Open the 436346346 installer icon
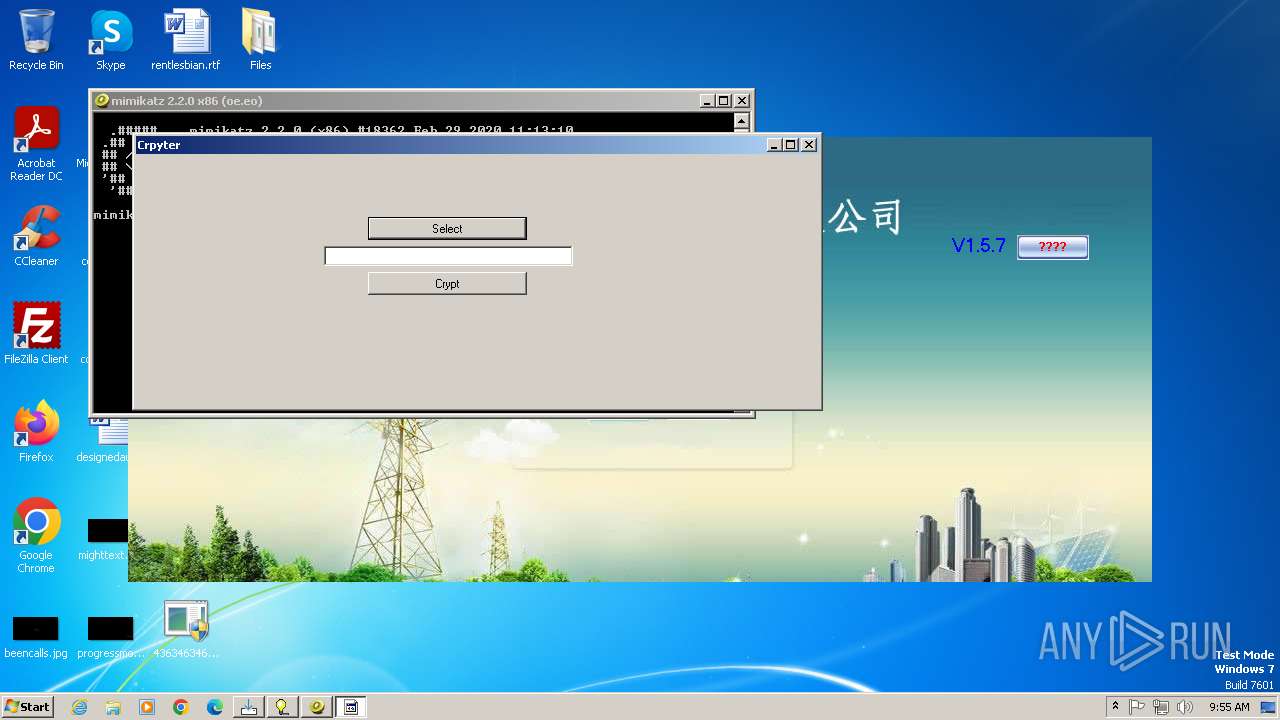This screenshot has width=1280, height=720. pyautogui.click(x=186, y=629)
